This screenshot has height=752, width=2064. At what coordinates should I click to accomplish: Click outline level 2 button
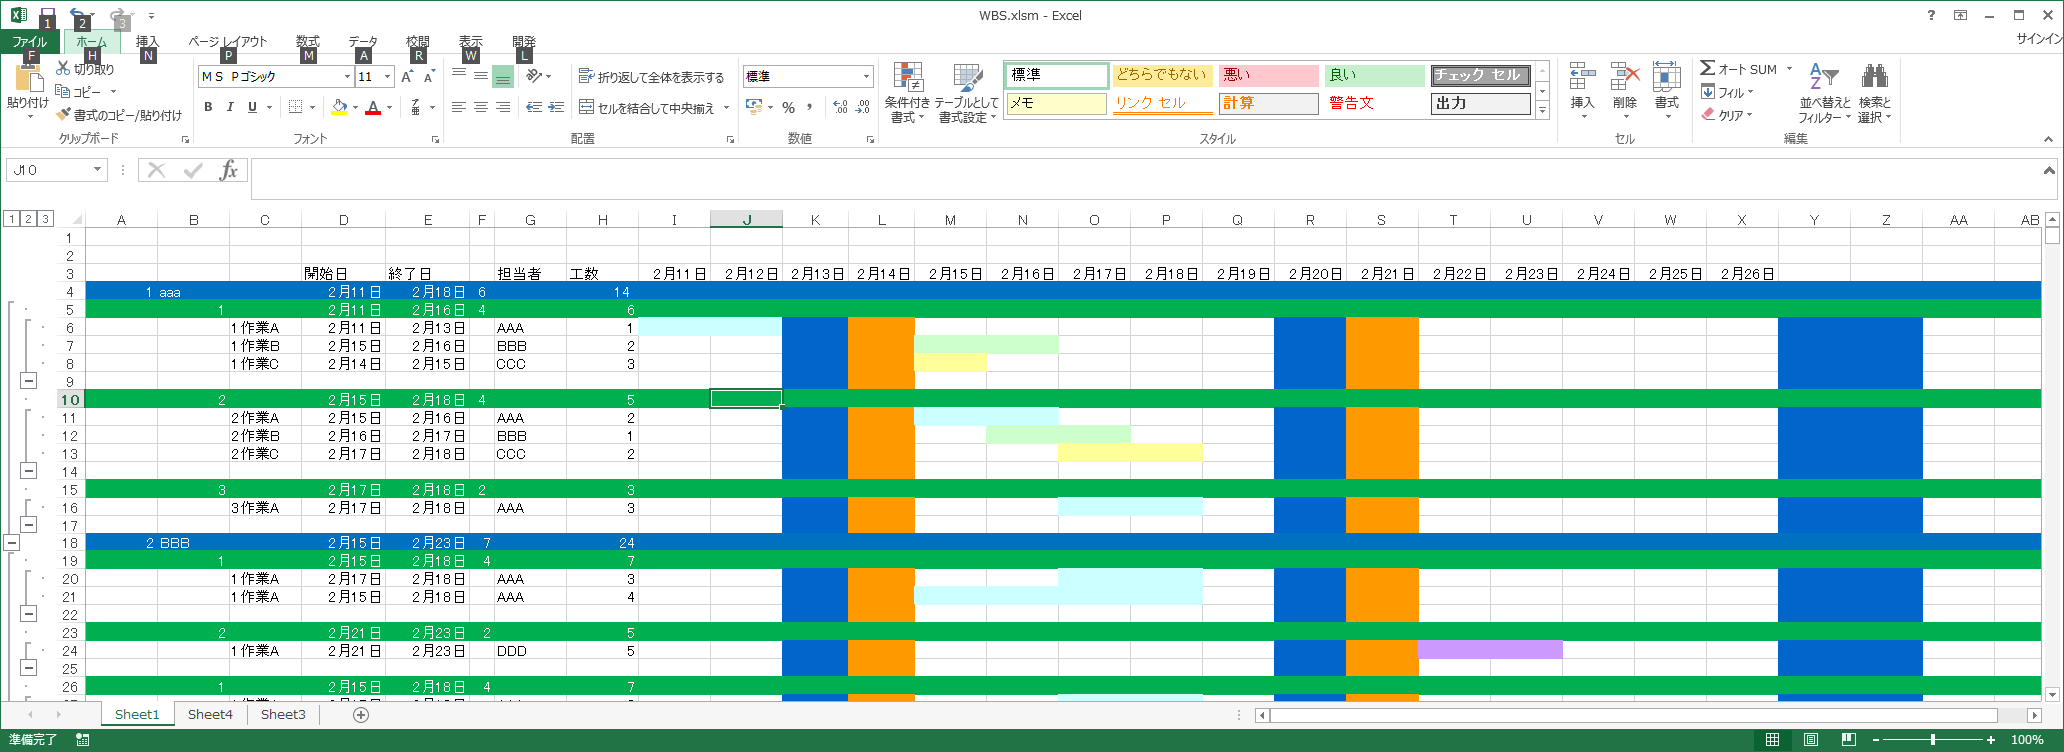[x=28, y=219]
